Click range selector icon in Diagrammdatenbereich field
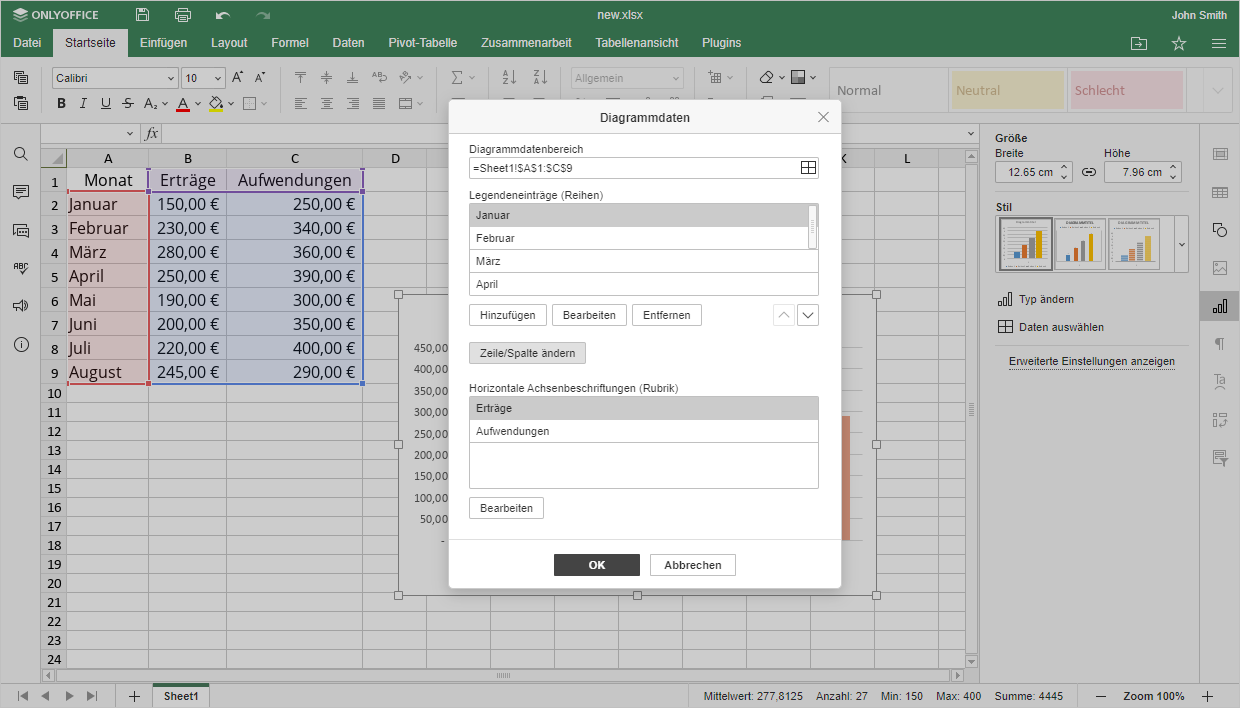This screenshot has height=708, width=1240. [808, 168]
